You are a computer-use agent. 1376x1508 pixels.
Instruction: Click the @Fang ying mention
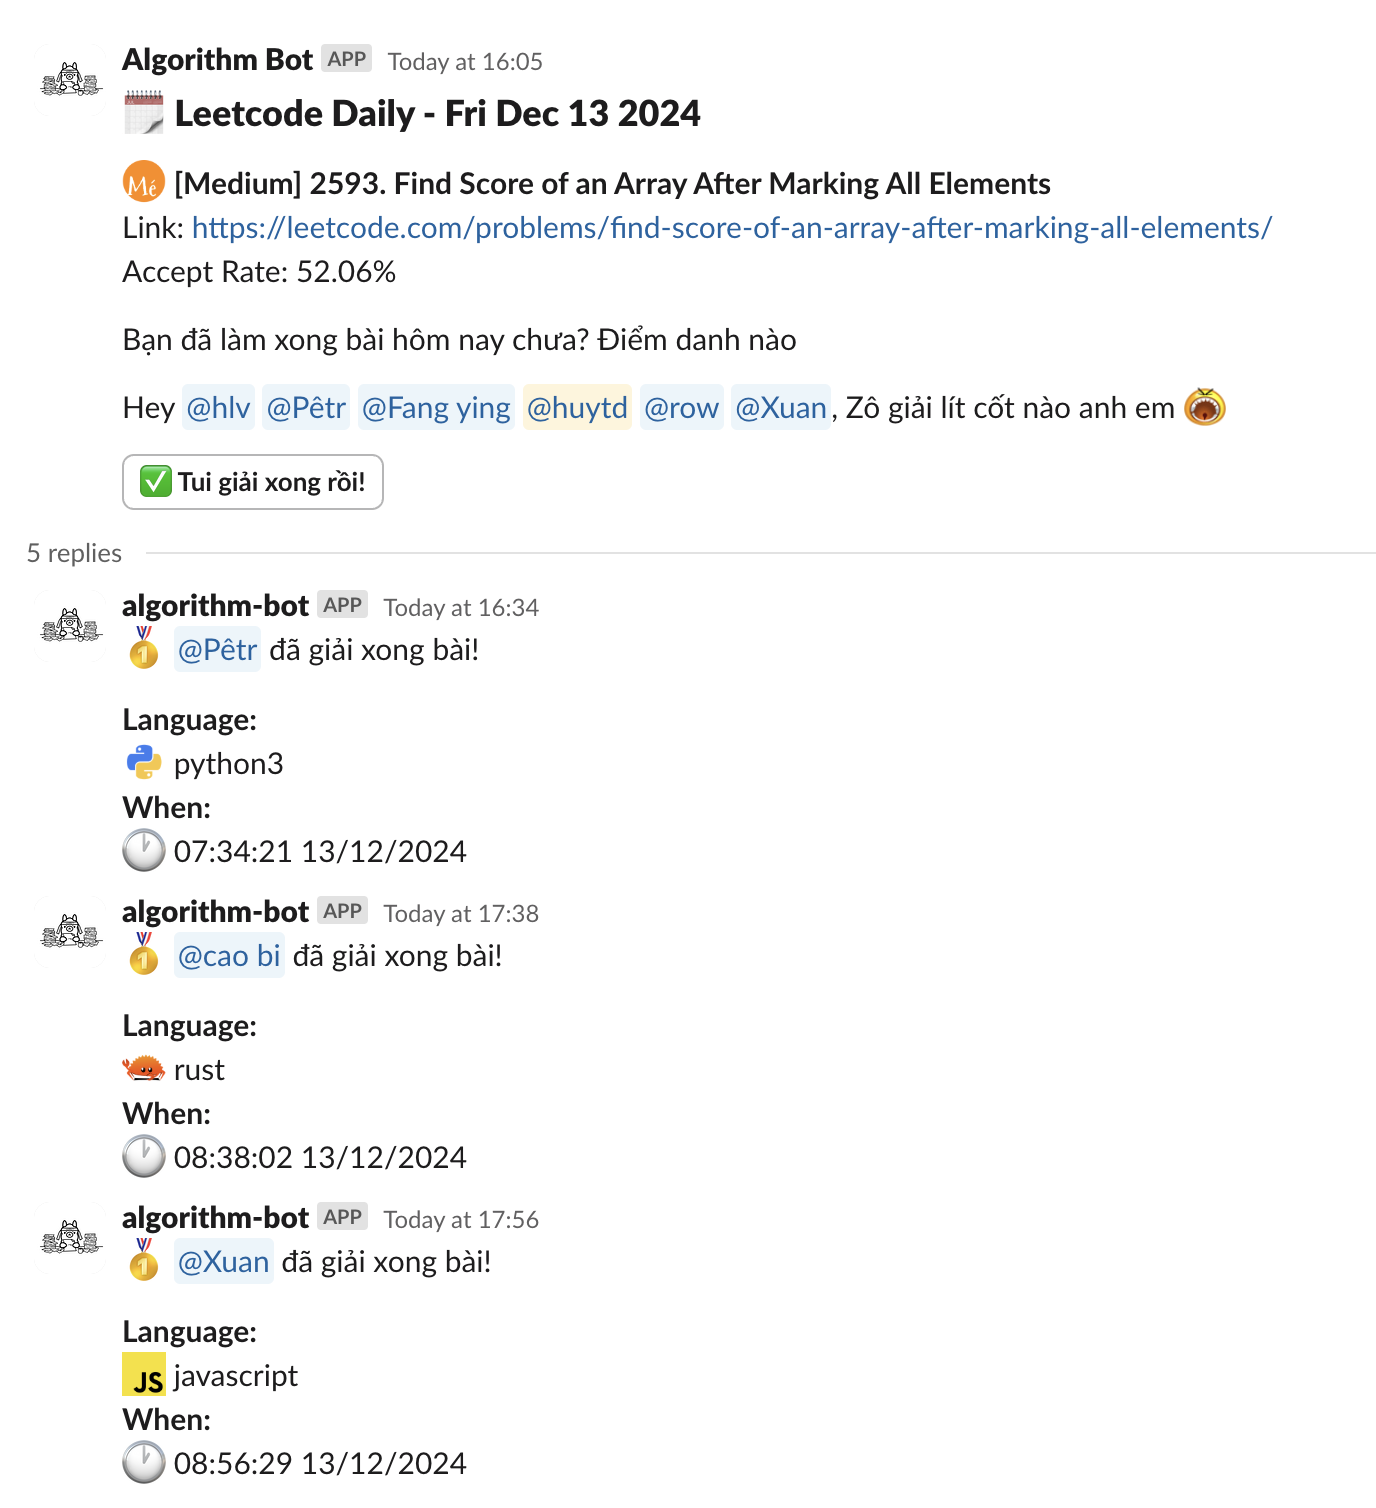pyautogui.click(x=436, y=408)
